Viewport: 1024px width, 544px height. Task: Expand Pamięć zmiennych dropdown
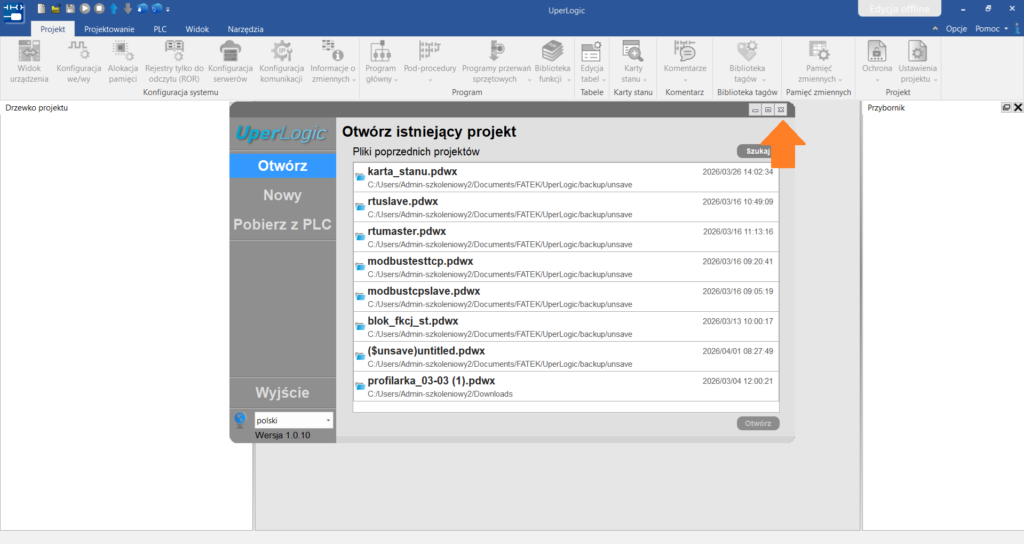pyautogui.click(x=840, y=80)
